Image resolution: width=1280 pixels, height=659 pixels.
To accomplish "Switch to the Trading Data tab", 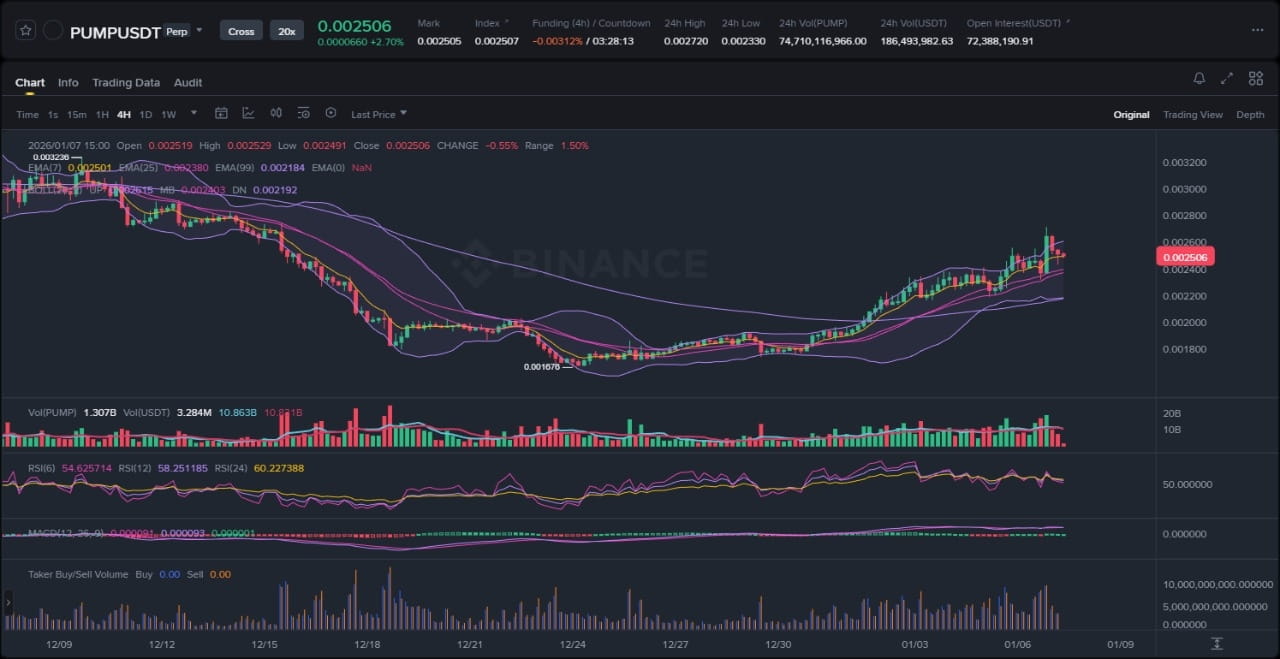I will [126, 83].
